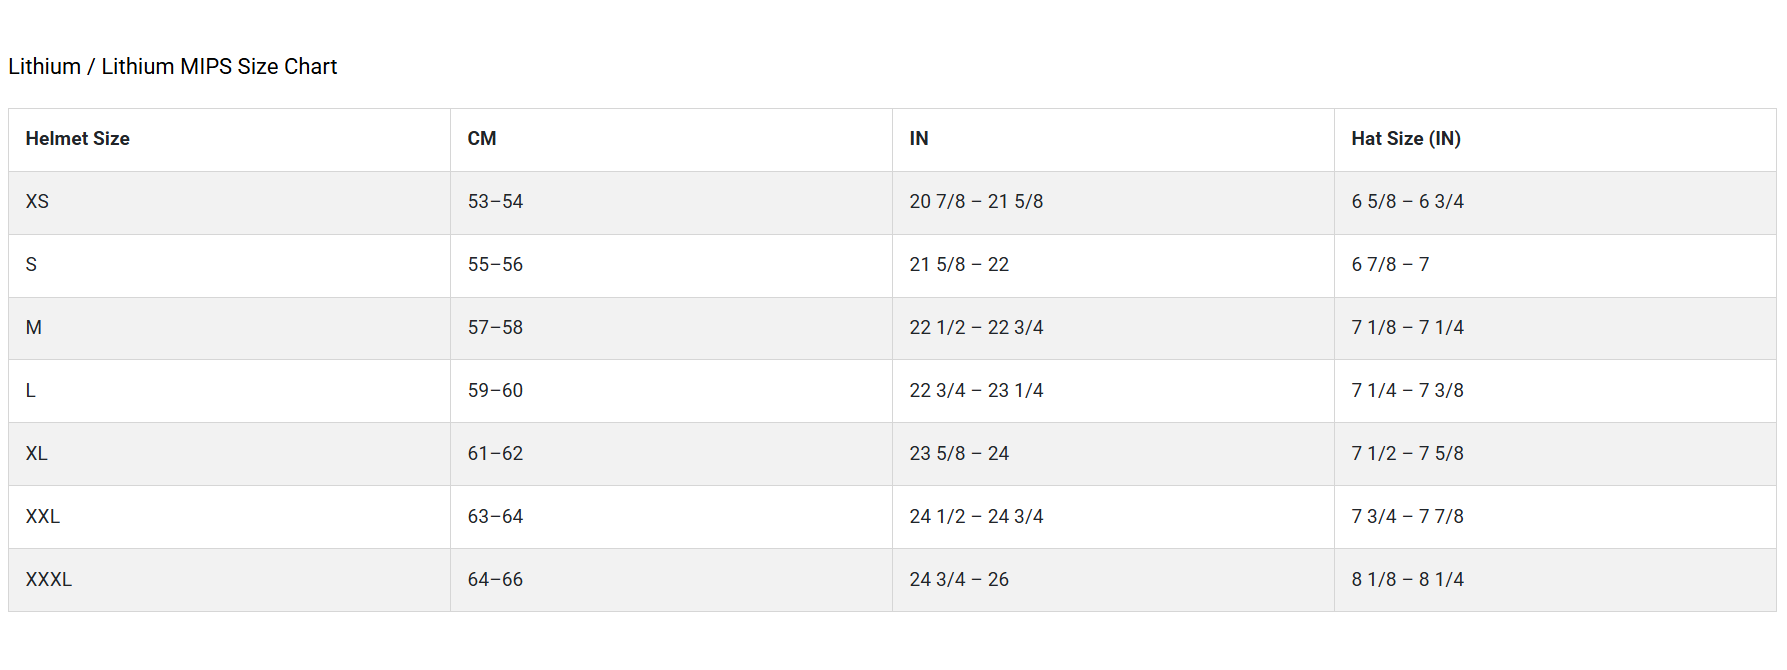Select the 6 7/8 – 7 hat size

click(1390, 265)
